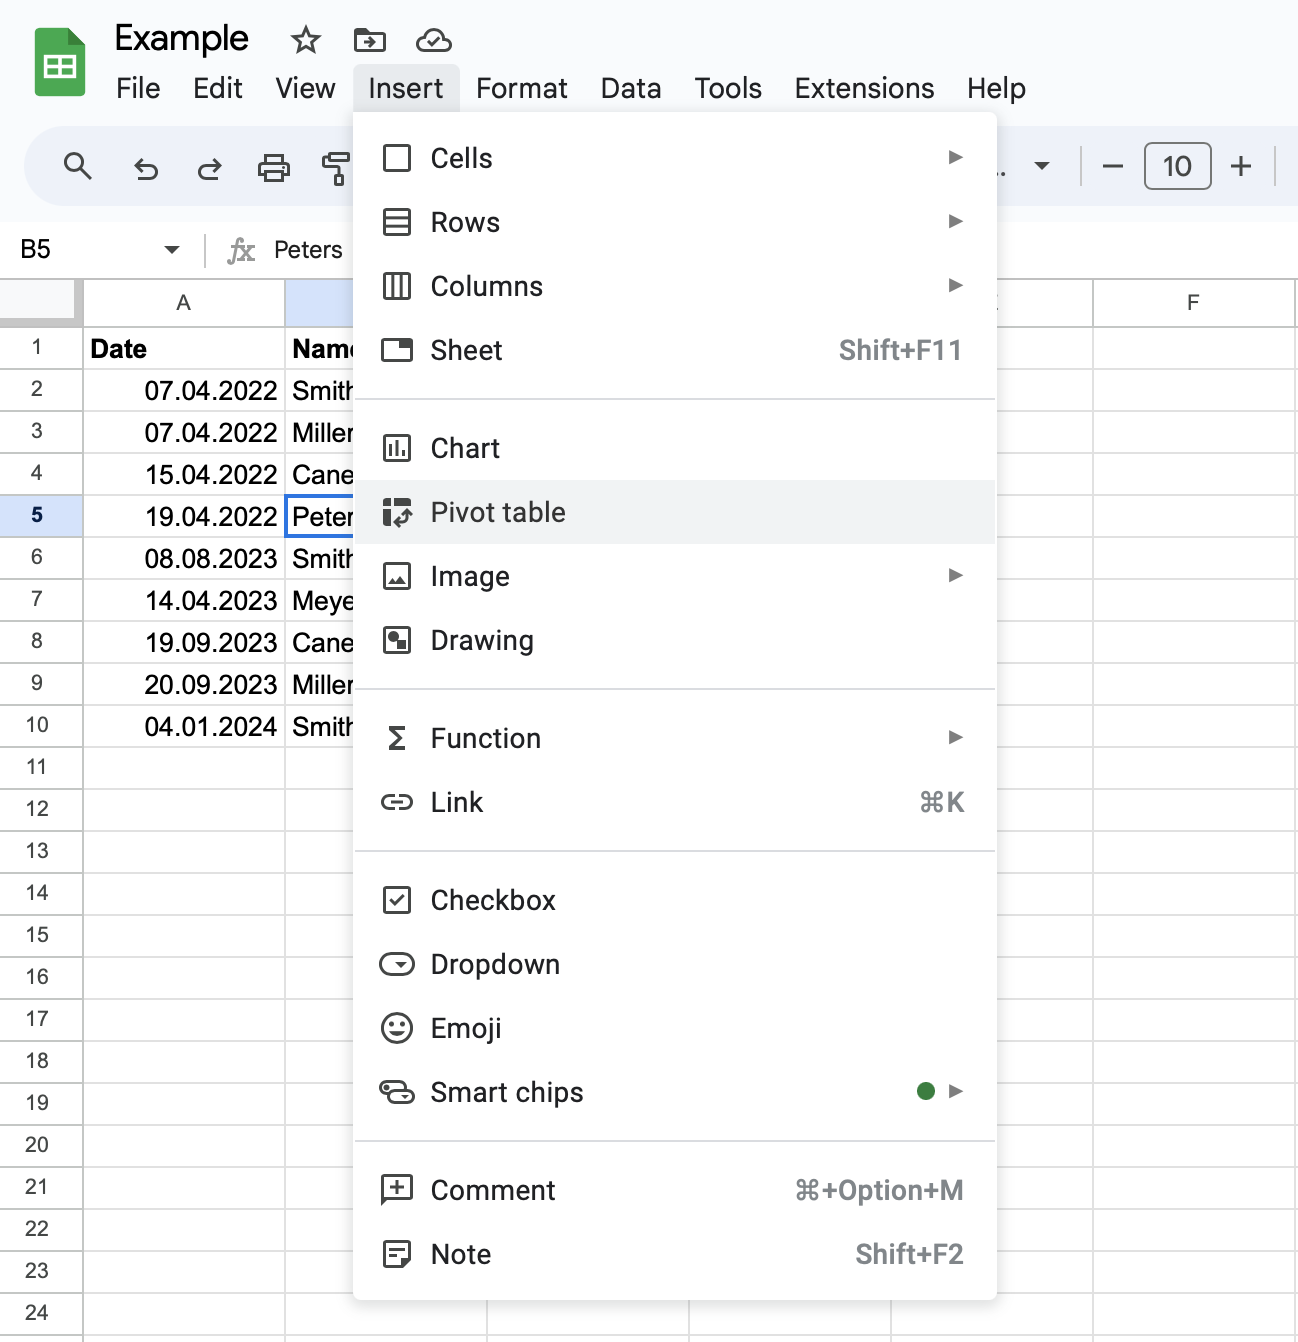Select the paint format roller icon

336,168
